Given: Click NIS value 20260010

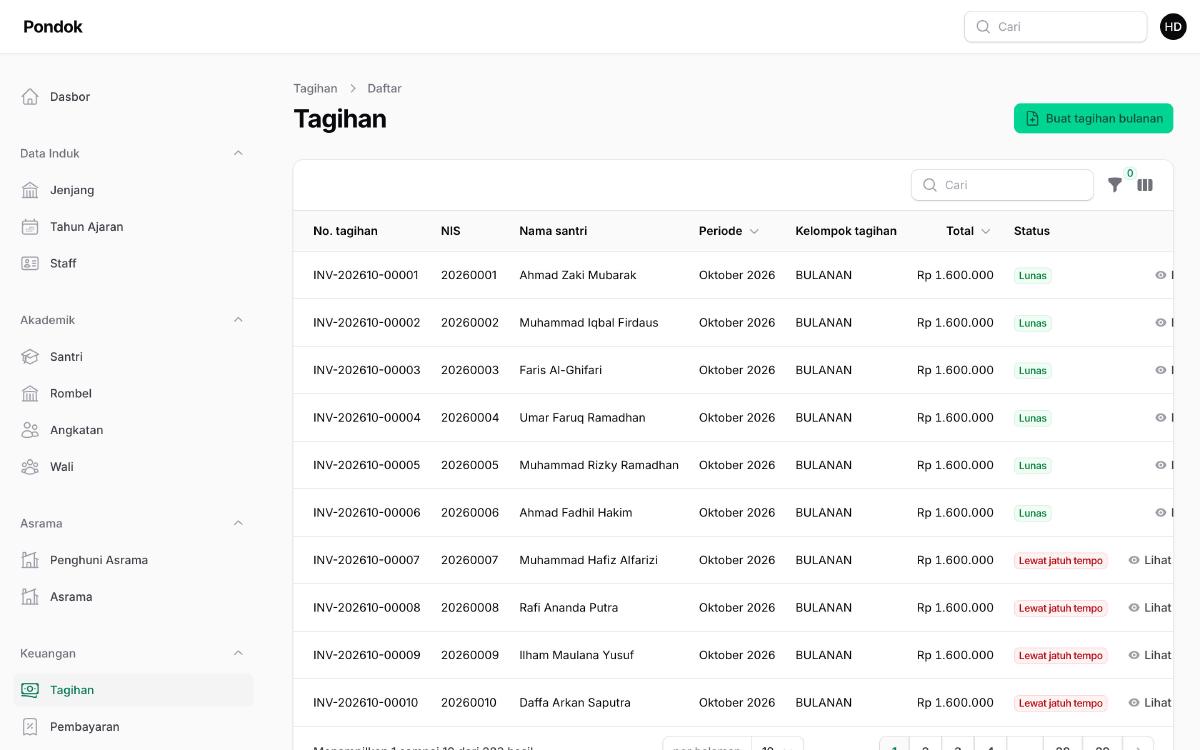Looking at the screenshot, I should tap(469, 703).
